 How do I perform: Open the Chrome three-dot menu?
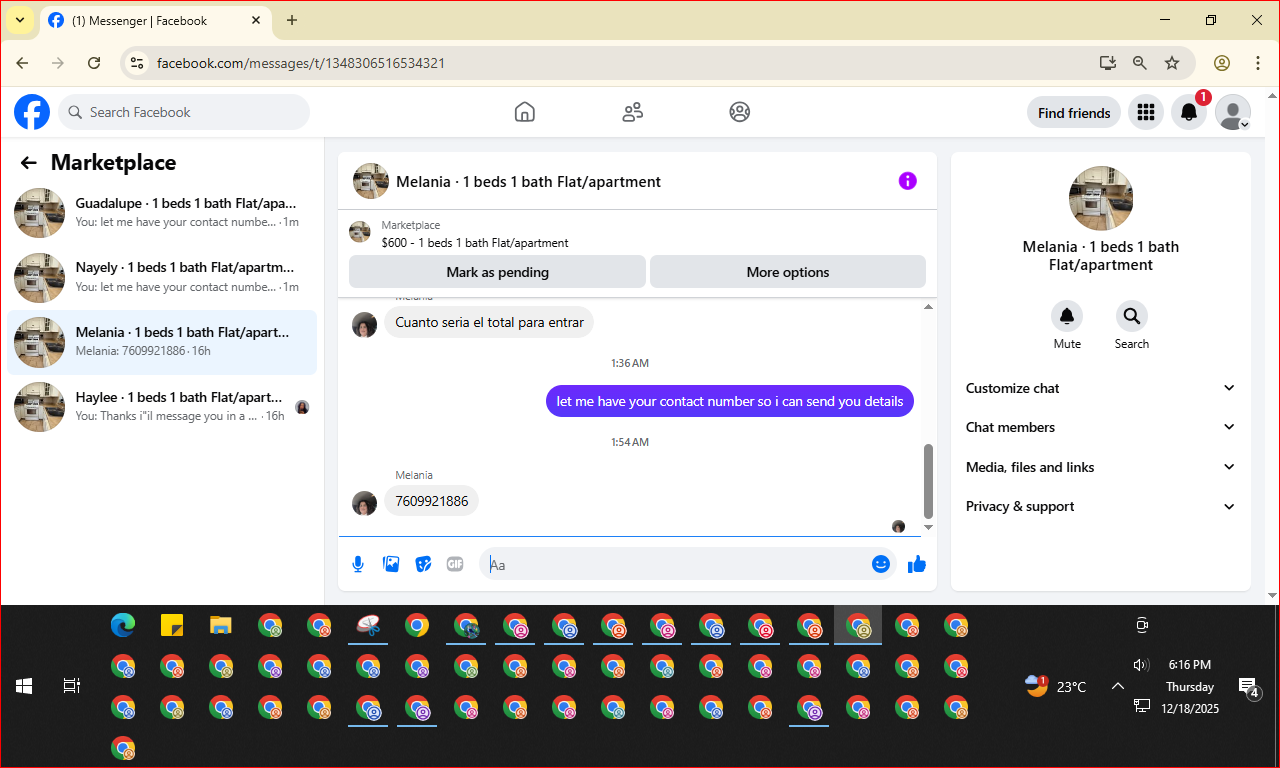[x=1258, y=63]
